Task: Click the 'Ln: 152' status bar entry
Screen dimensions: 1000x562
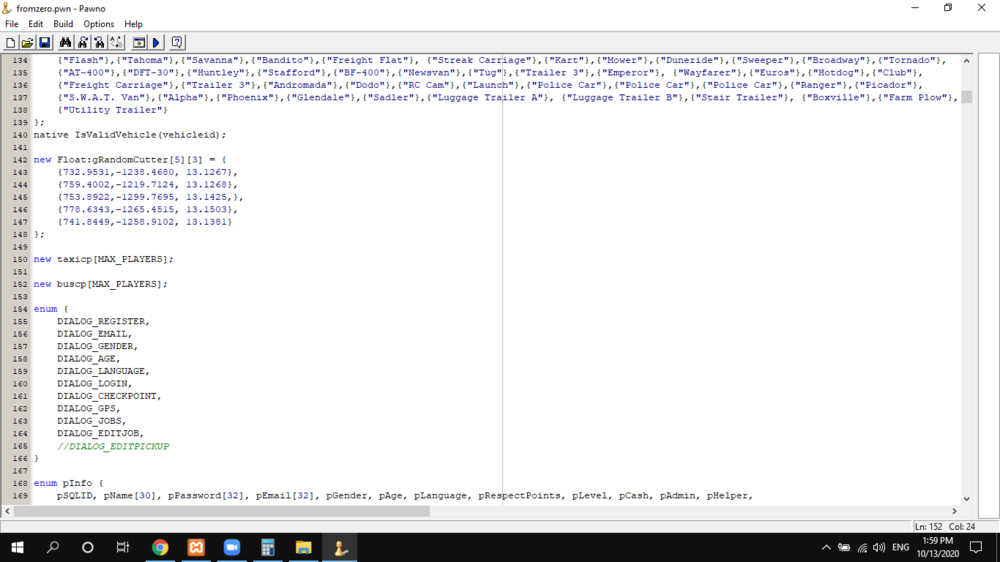Action: [928, 527]
